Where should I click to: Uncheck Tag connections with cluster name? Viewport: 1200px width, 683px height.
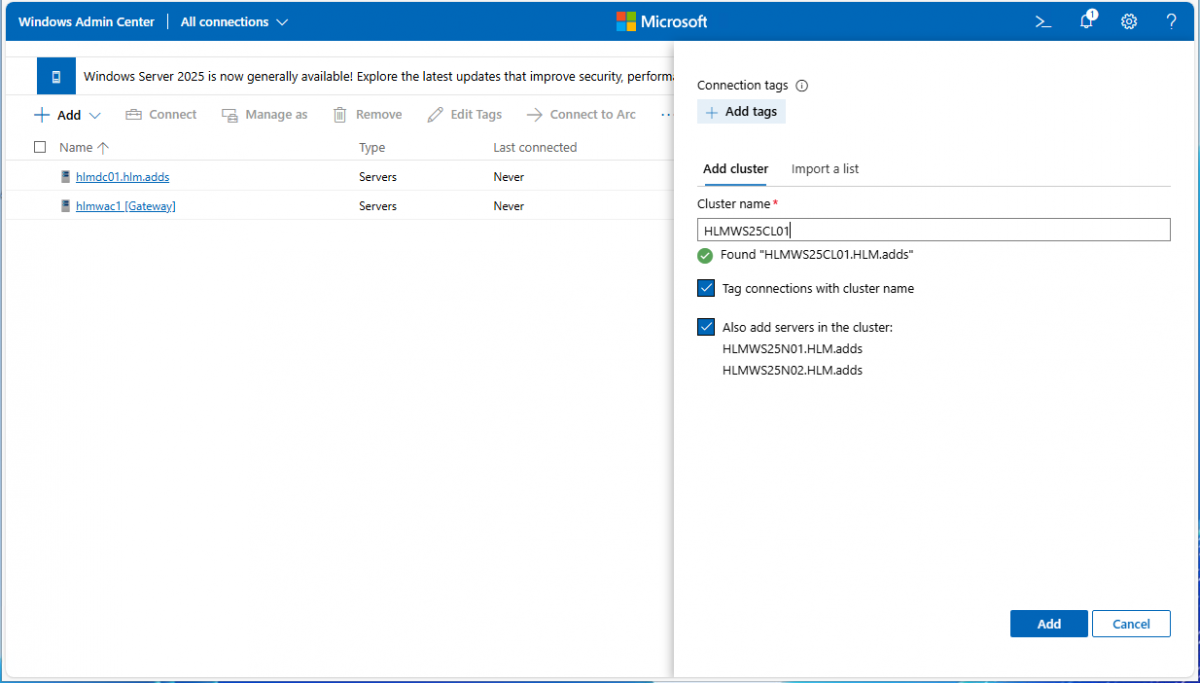706,288
